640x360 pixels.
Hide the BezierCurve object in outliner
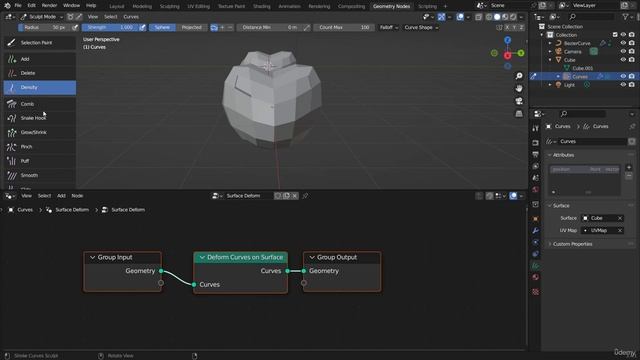[623, 43]
